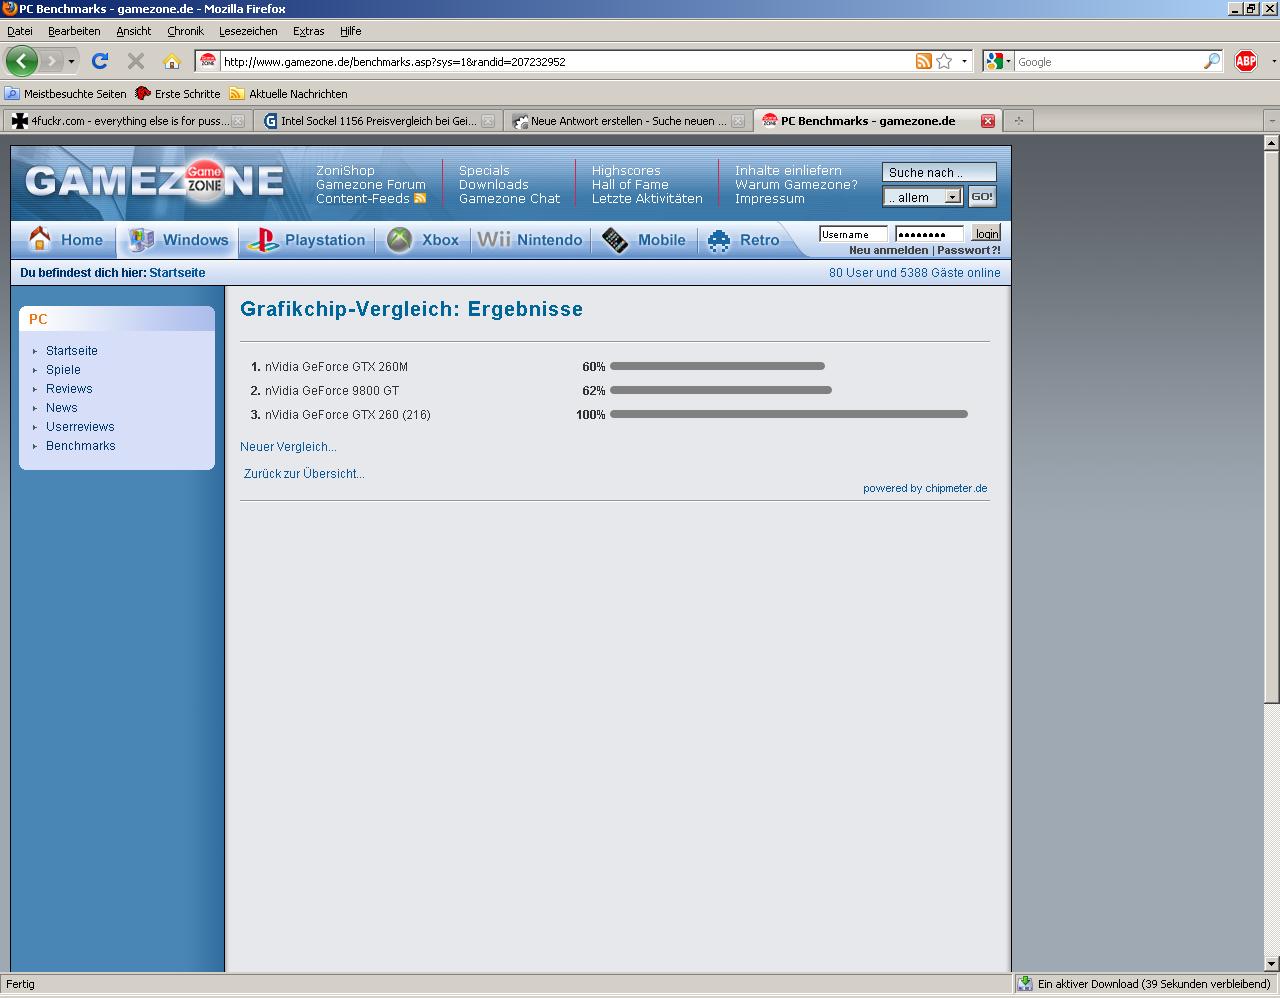Image resolution: width=1280 pixels, height=998 pixels.
Task: Expand the address bar history dropdown
Action: coord(964,61)
